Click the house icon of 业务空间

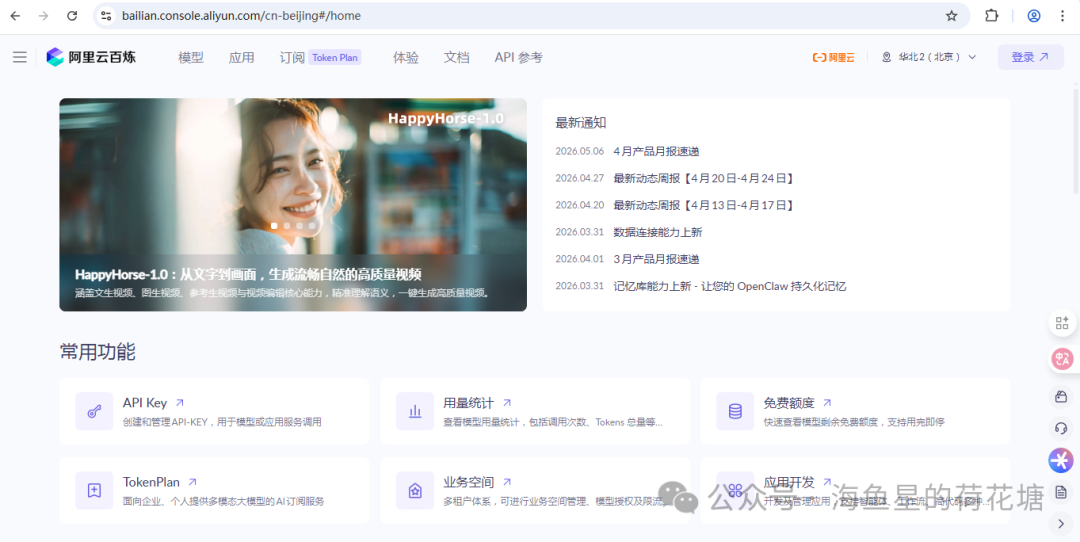click(415, 490)
